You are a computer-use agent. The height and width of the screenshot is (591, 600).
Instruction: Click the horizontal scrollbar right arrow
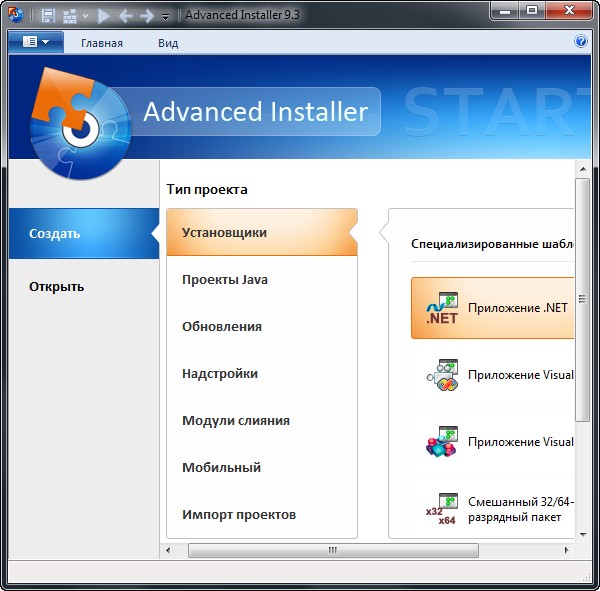point(568,550)
